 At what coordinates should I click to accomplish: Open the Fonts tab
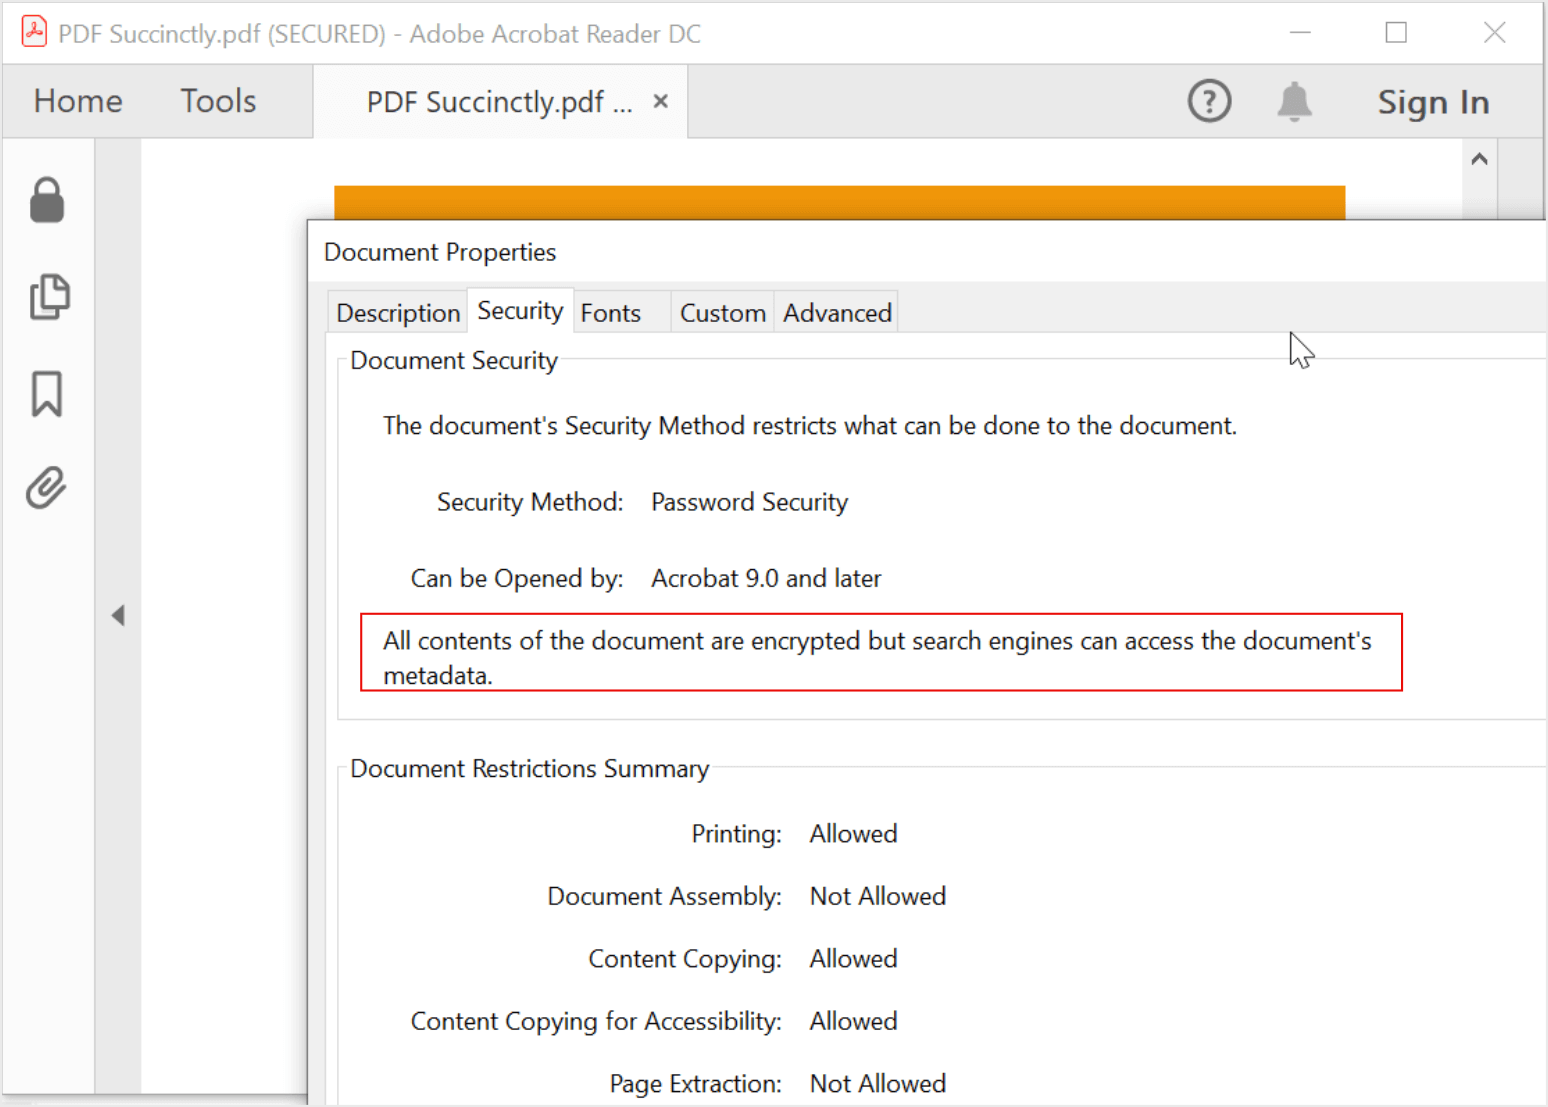click(610, 313)
